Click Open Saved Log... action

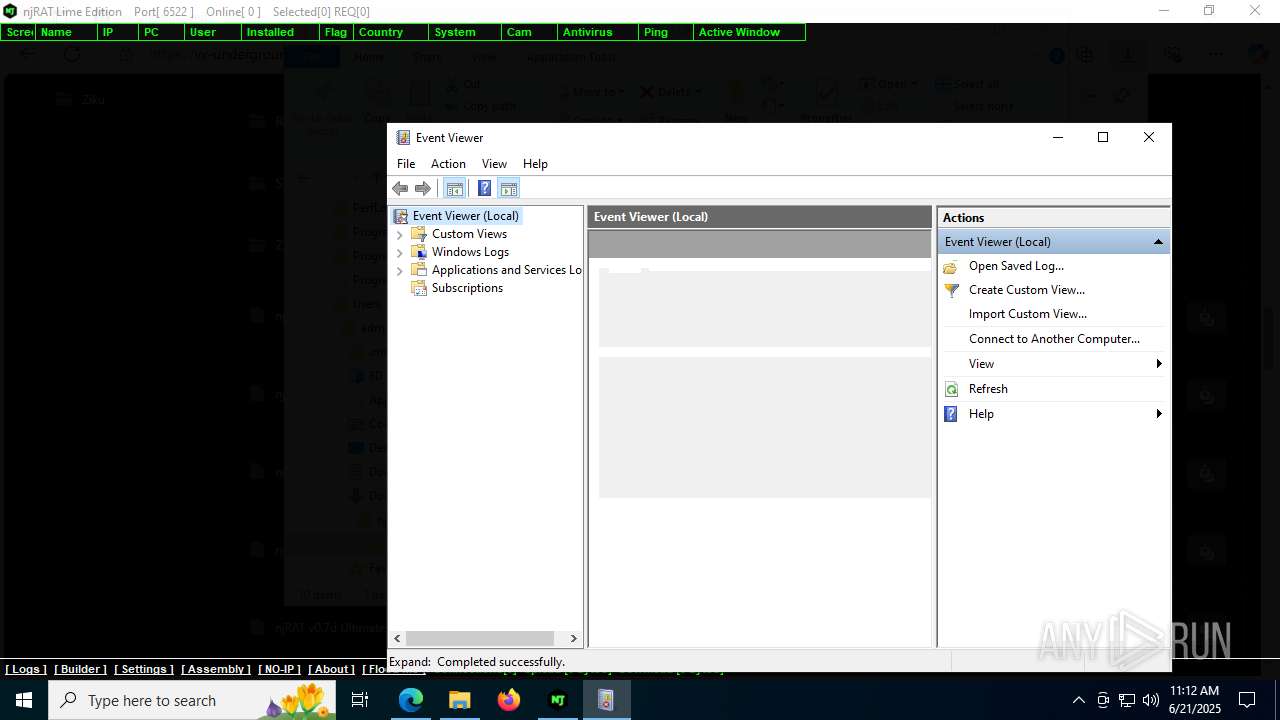tap(1016, 266)
